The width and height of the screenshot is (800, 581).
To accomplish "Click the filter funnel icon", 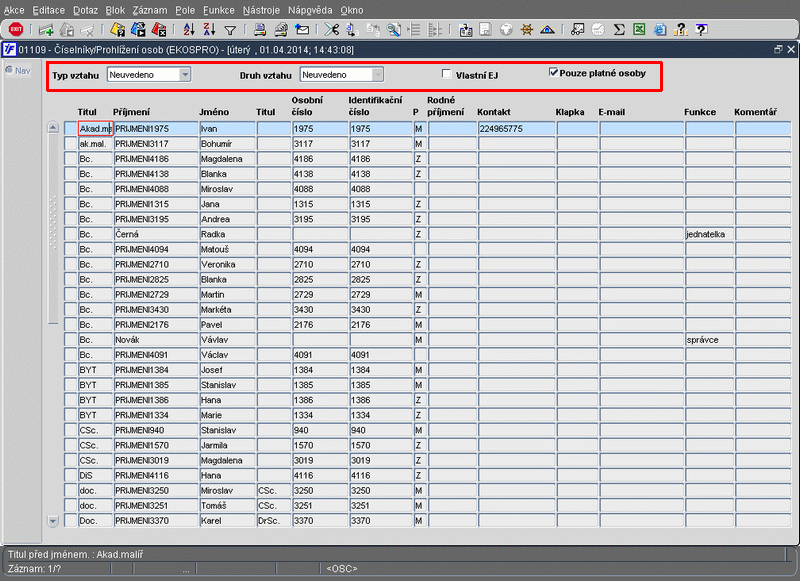I will (x=230, y=30).
